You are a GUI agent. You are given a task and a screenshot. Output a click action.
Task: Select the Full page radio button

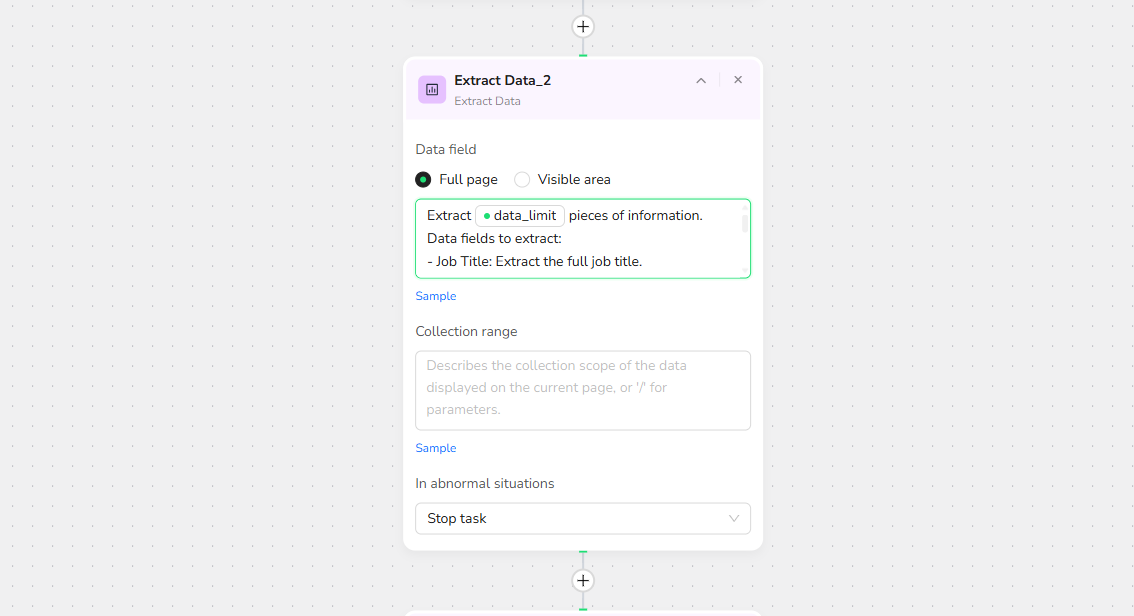click(423, 180)
